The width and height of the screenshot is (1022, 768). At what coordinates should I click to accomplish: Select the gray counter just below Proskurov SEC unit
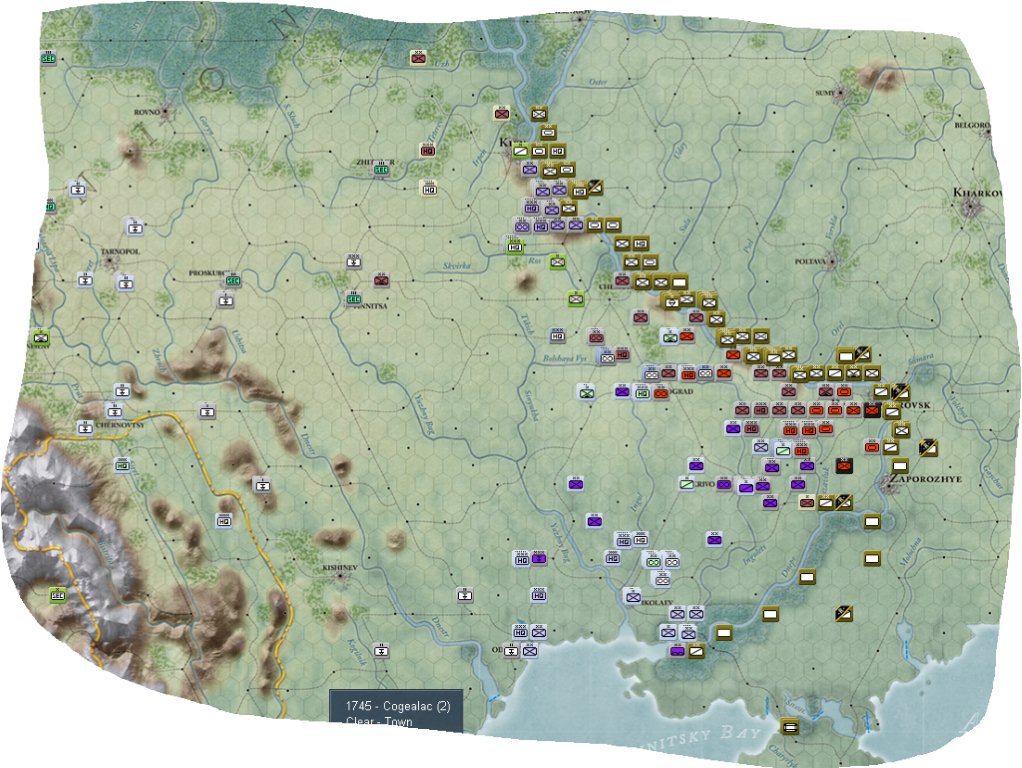(226, 300)
